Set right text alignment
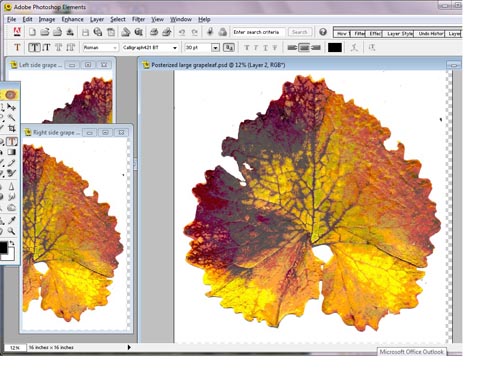 pos(315,48)
